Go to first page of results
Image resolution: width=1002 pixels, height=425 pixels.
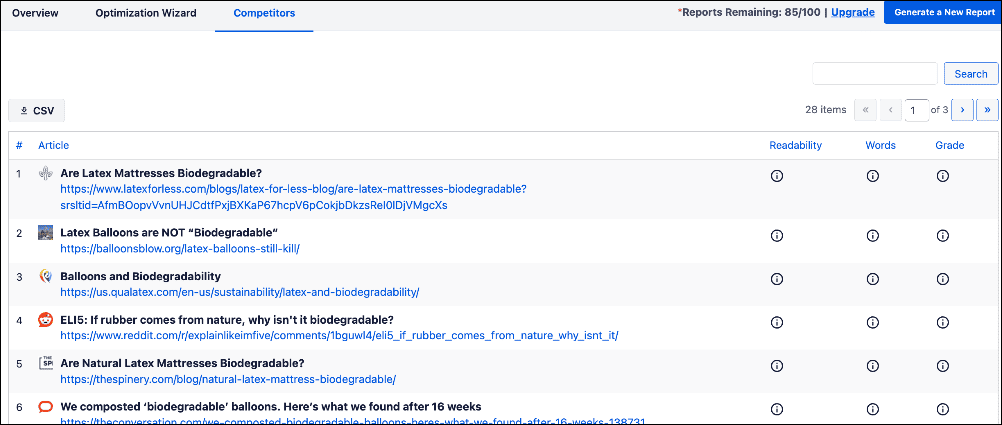click(x=865, y=110)
